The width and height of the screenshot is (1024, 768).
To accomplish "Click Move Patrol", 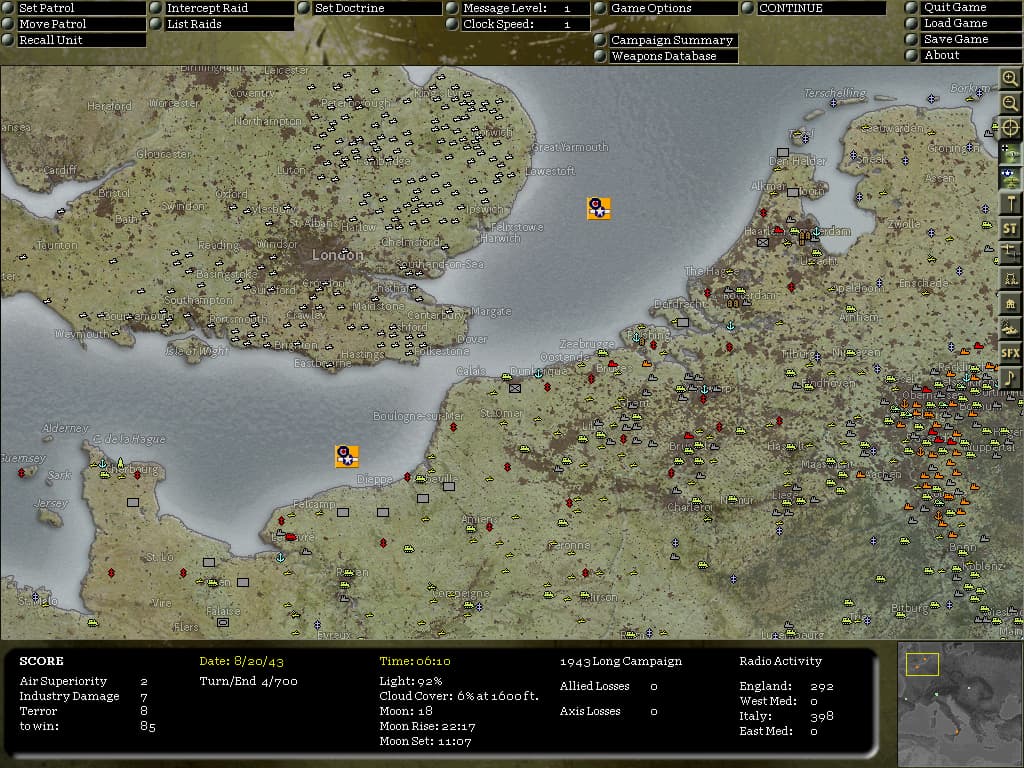I will pyautogui.click(x=81, y=24).
